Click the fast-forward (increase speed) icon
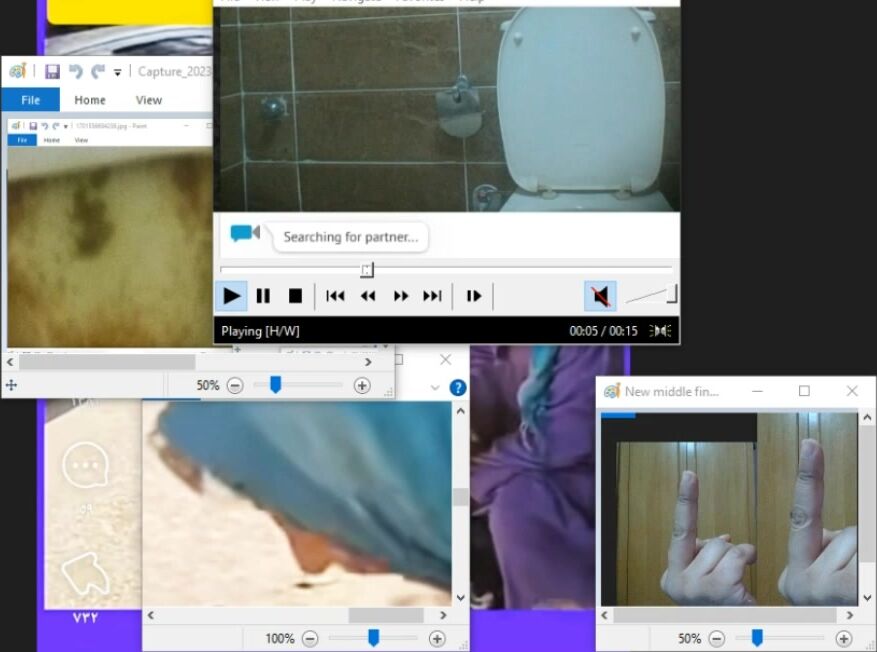Screen dimensions: 877x652 pyautogui.click(x=401, y=296)
